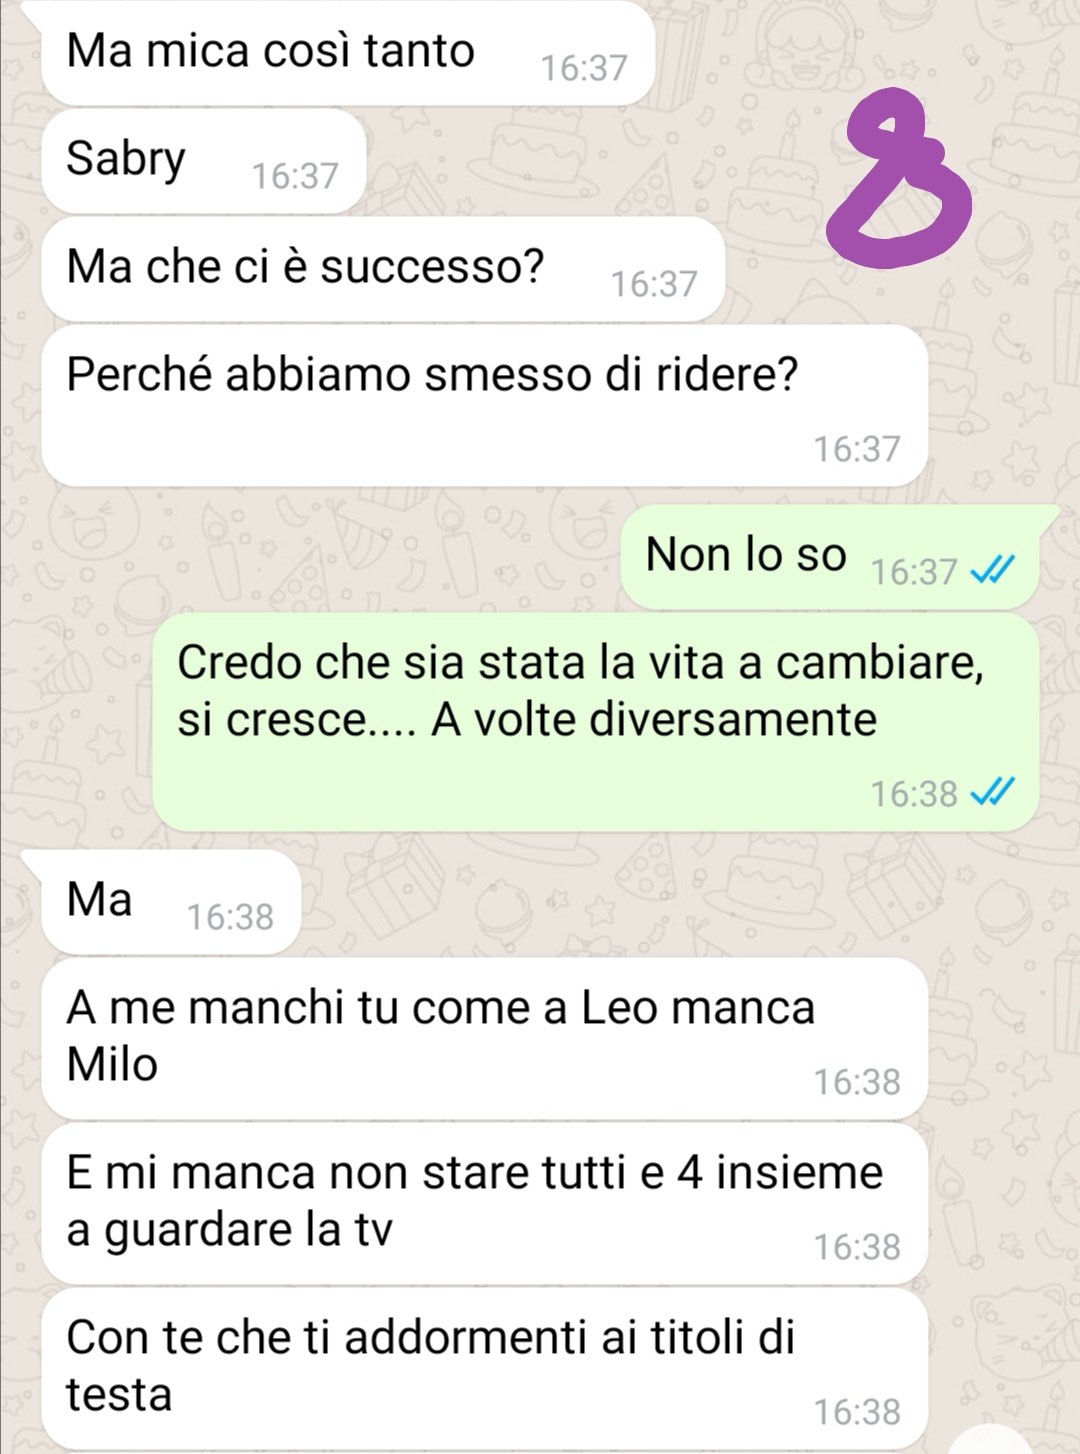Tap the timestamp on 'Perché abbiamo smesso di ridere?'
The width and height of the screenshot is (1080, 1454).
point(857,449)
